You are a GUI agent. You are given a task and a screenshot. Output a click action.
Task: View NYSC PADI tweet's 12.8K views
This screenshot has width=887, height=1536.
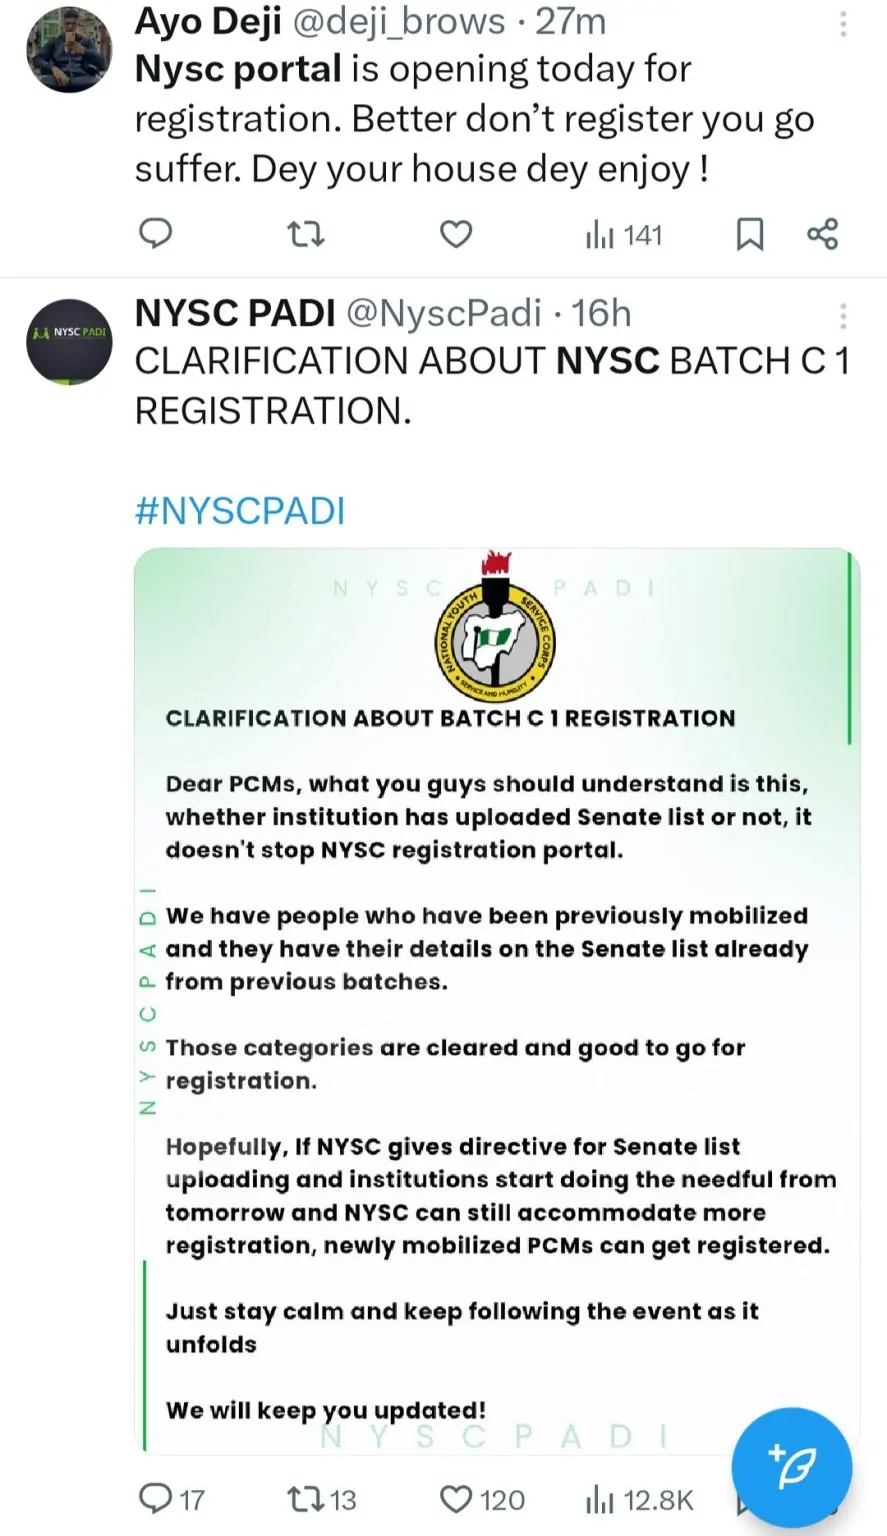pyautogui.click(x=639, y=1499)
